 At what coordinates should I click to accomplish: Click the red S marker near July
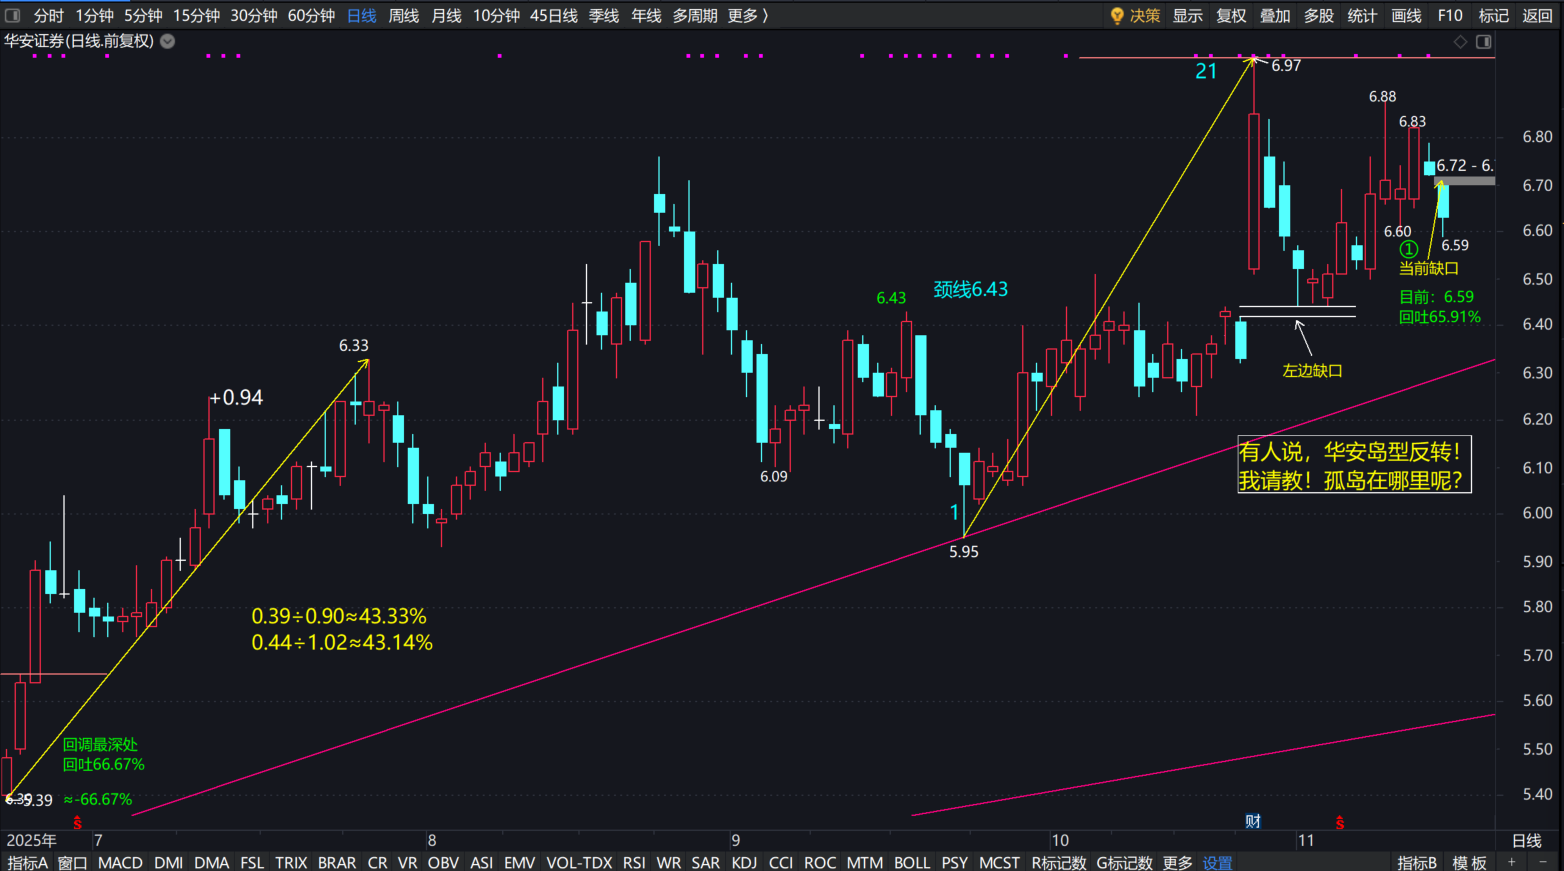[77, 822]
